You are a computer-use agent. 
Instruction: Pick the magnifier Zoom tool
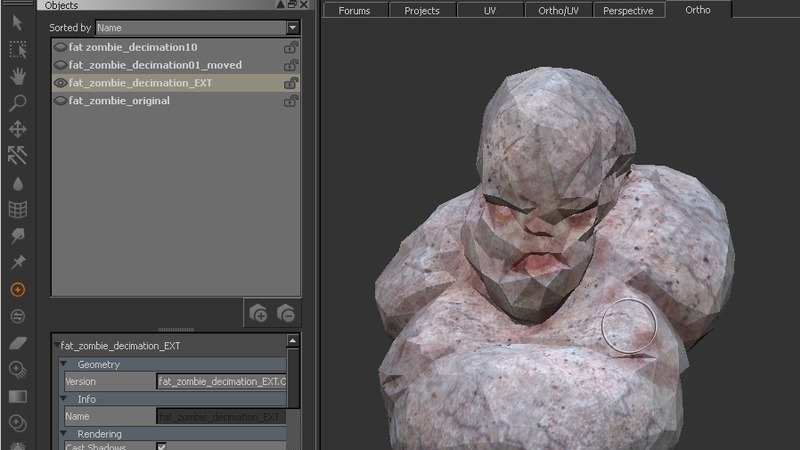(17, 103)
